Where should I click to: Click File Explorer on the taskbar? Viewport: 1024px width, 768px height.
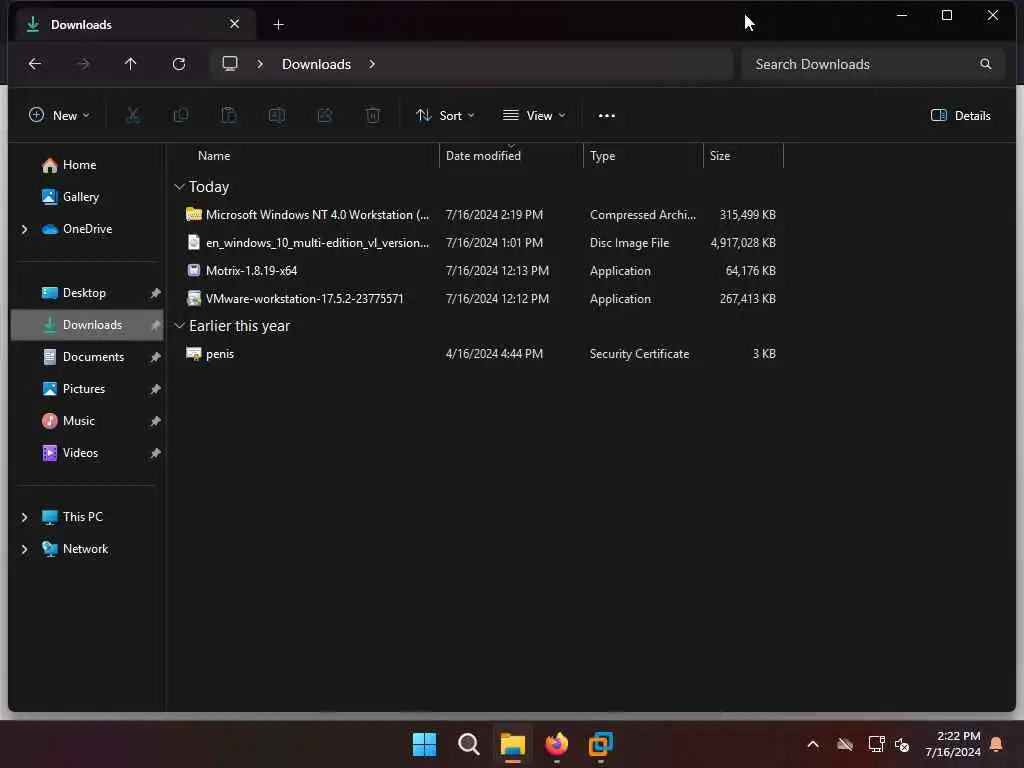(x=513, y=744)
